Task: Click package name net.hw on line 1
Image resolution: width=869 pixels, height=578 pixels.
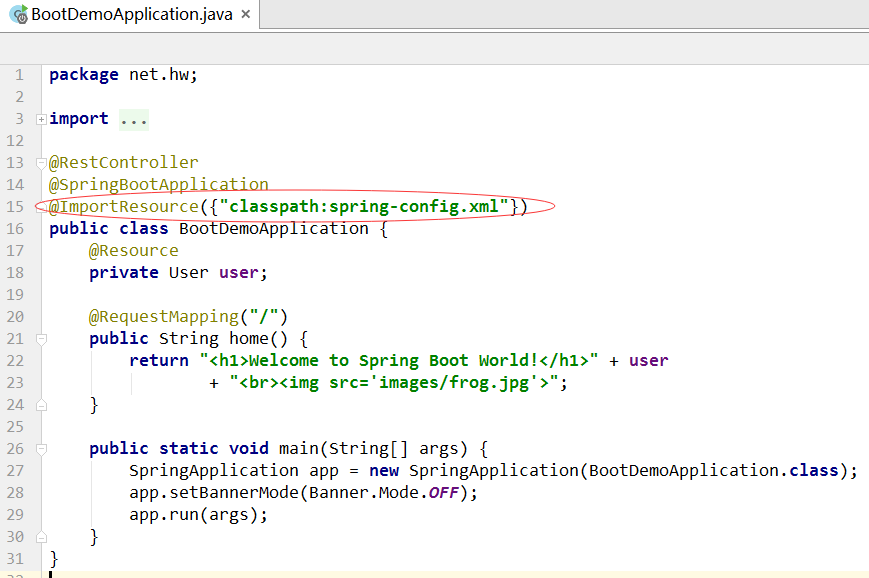Action: [159, 75]
